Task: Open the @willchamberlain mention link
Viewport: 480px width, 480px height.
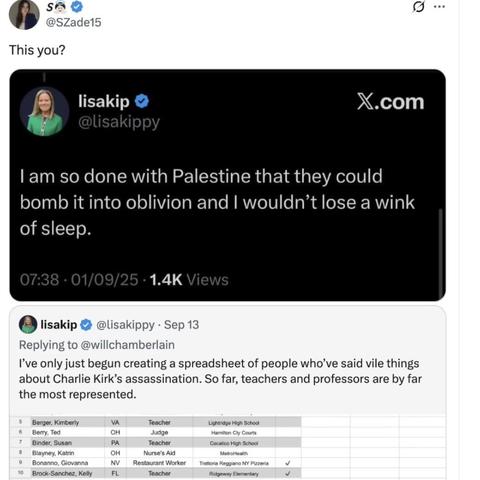Action: [x=128, y=345]
